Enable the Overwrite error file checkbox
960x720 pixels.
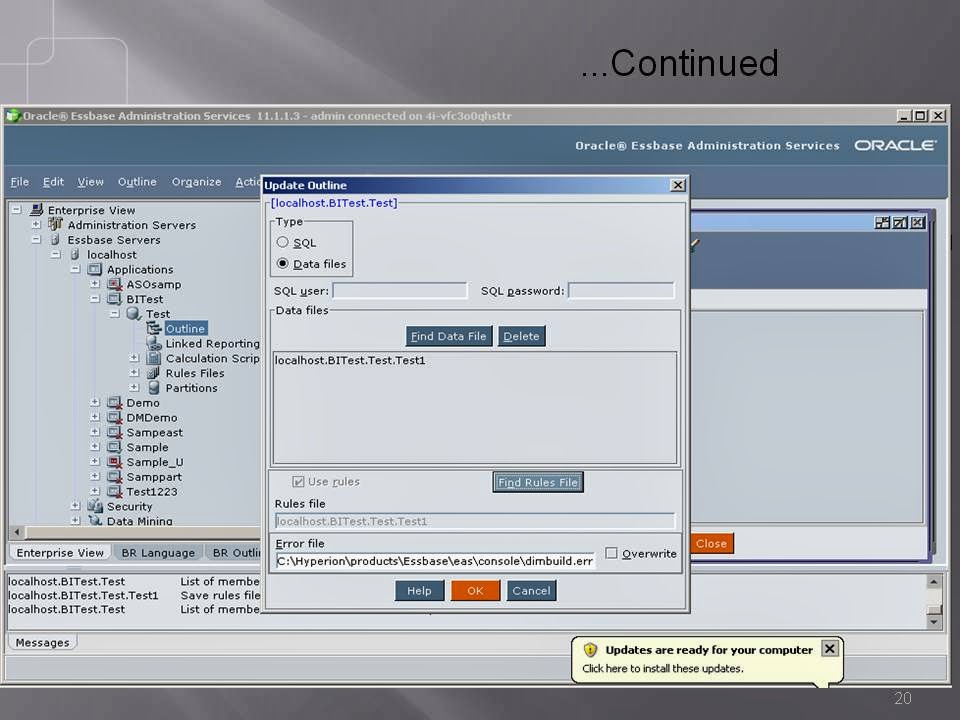coord(611,553)
